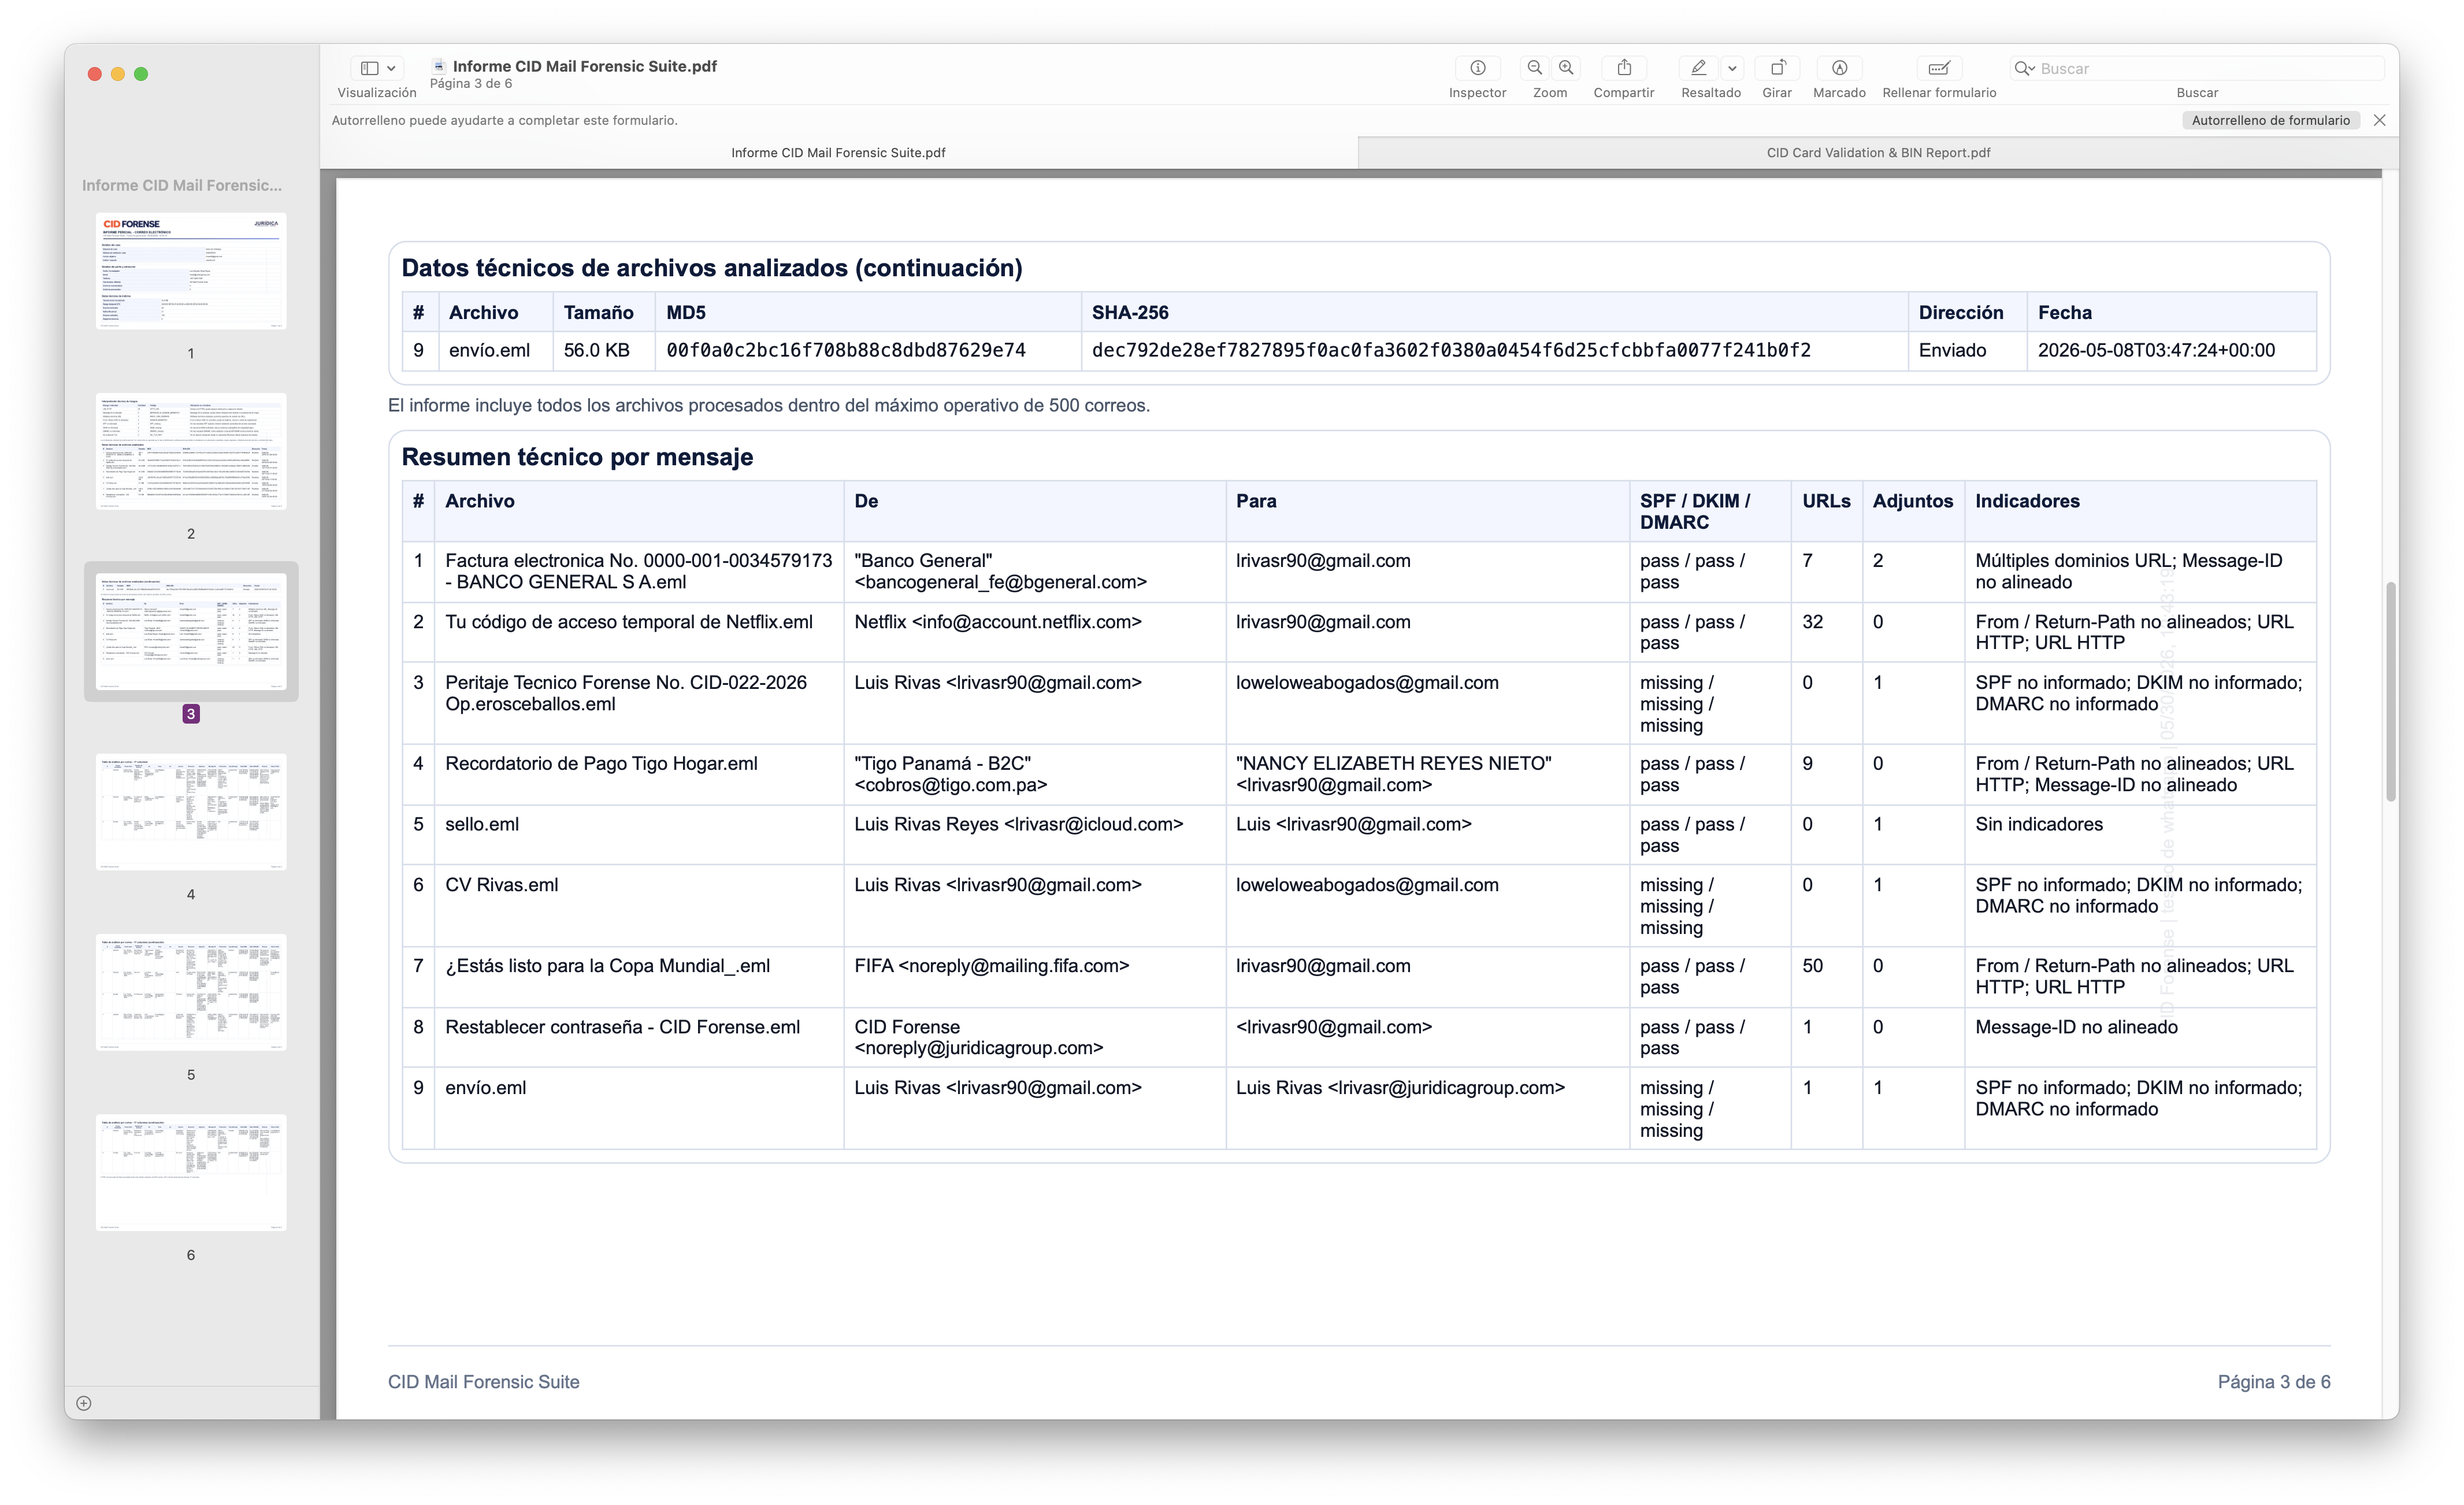Click 'Factura electronica No. 0000-001-0034579173' file name
Viewport: 2464px width, 1505px height.
[x=638, y=560]
